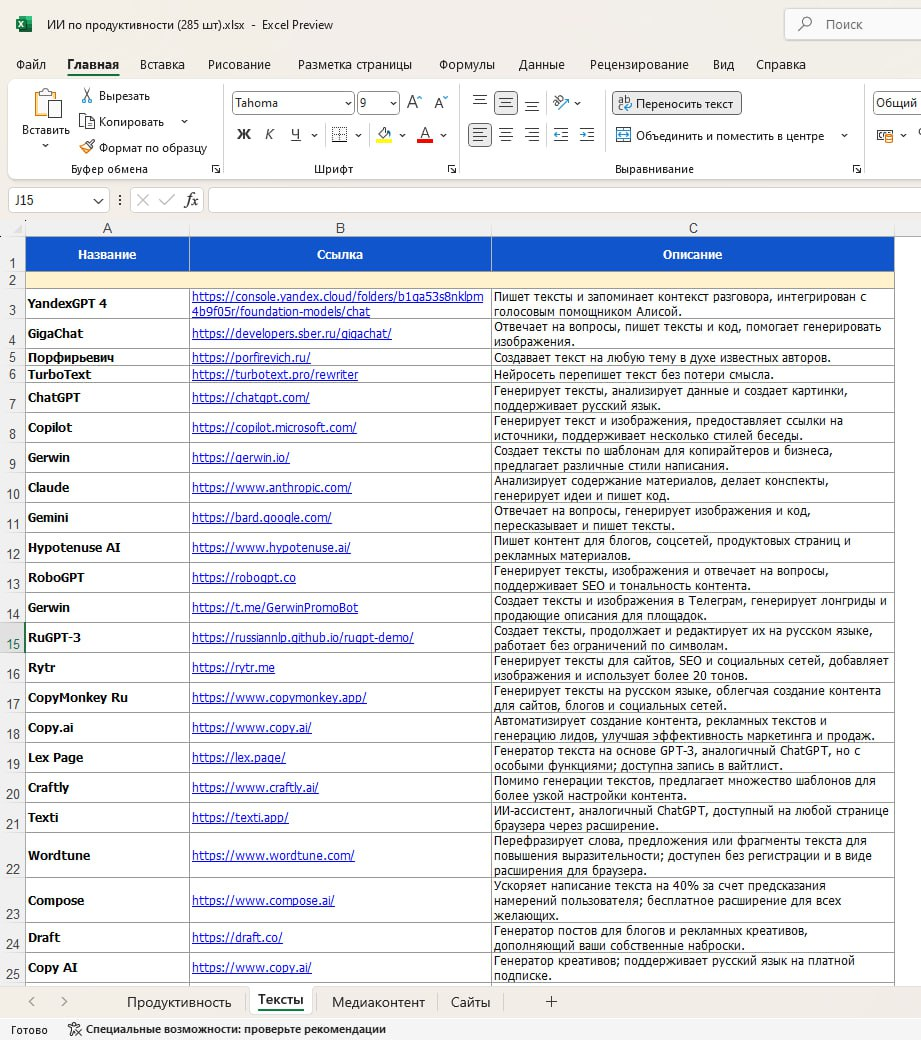This screenshot has height=1040, width=921.
Task: Toggle bold formatting (Ж)
Action: (244, 135)
